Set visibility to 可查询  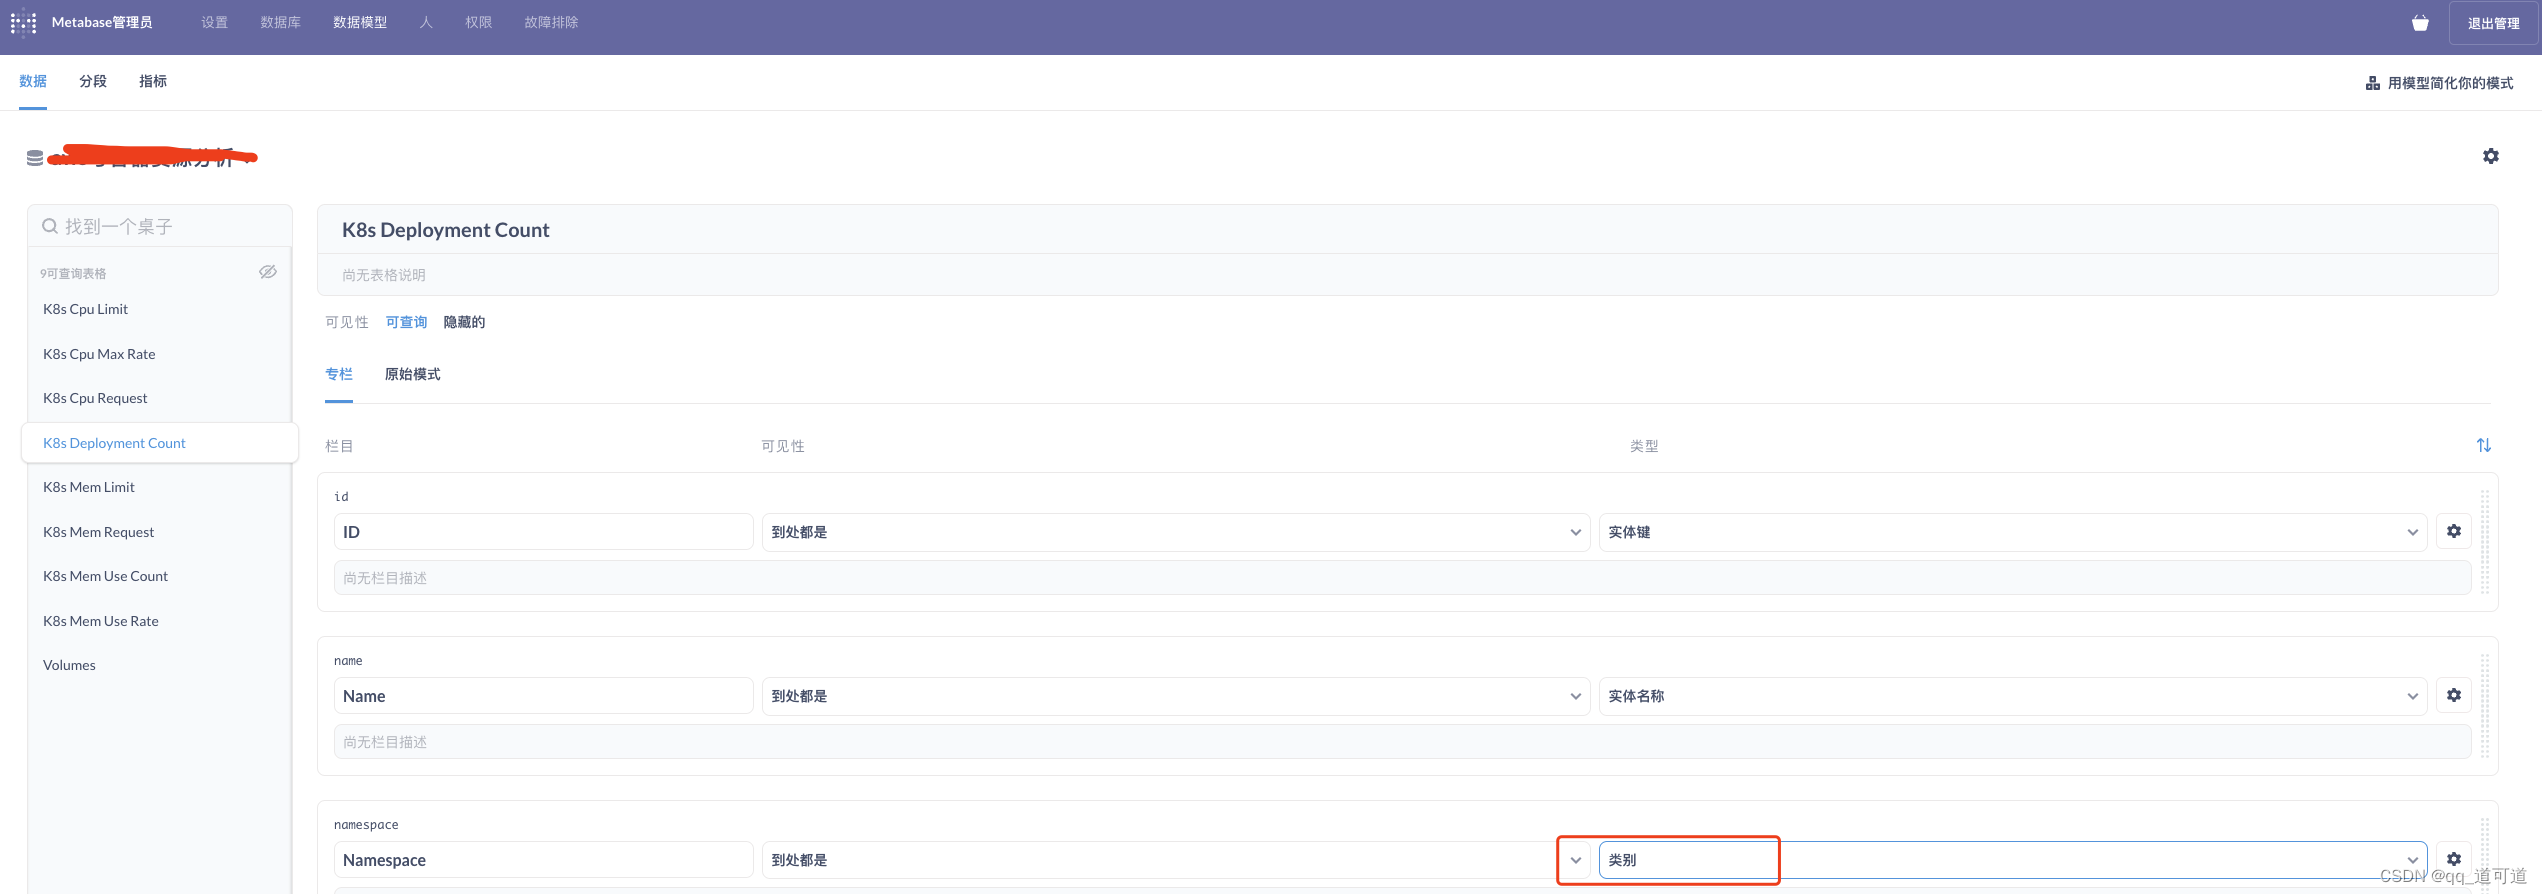coord(406,322)
